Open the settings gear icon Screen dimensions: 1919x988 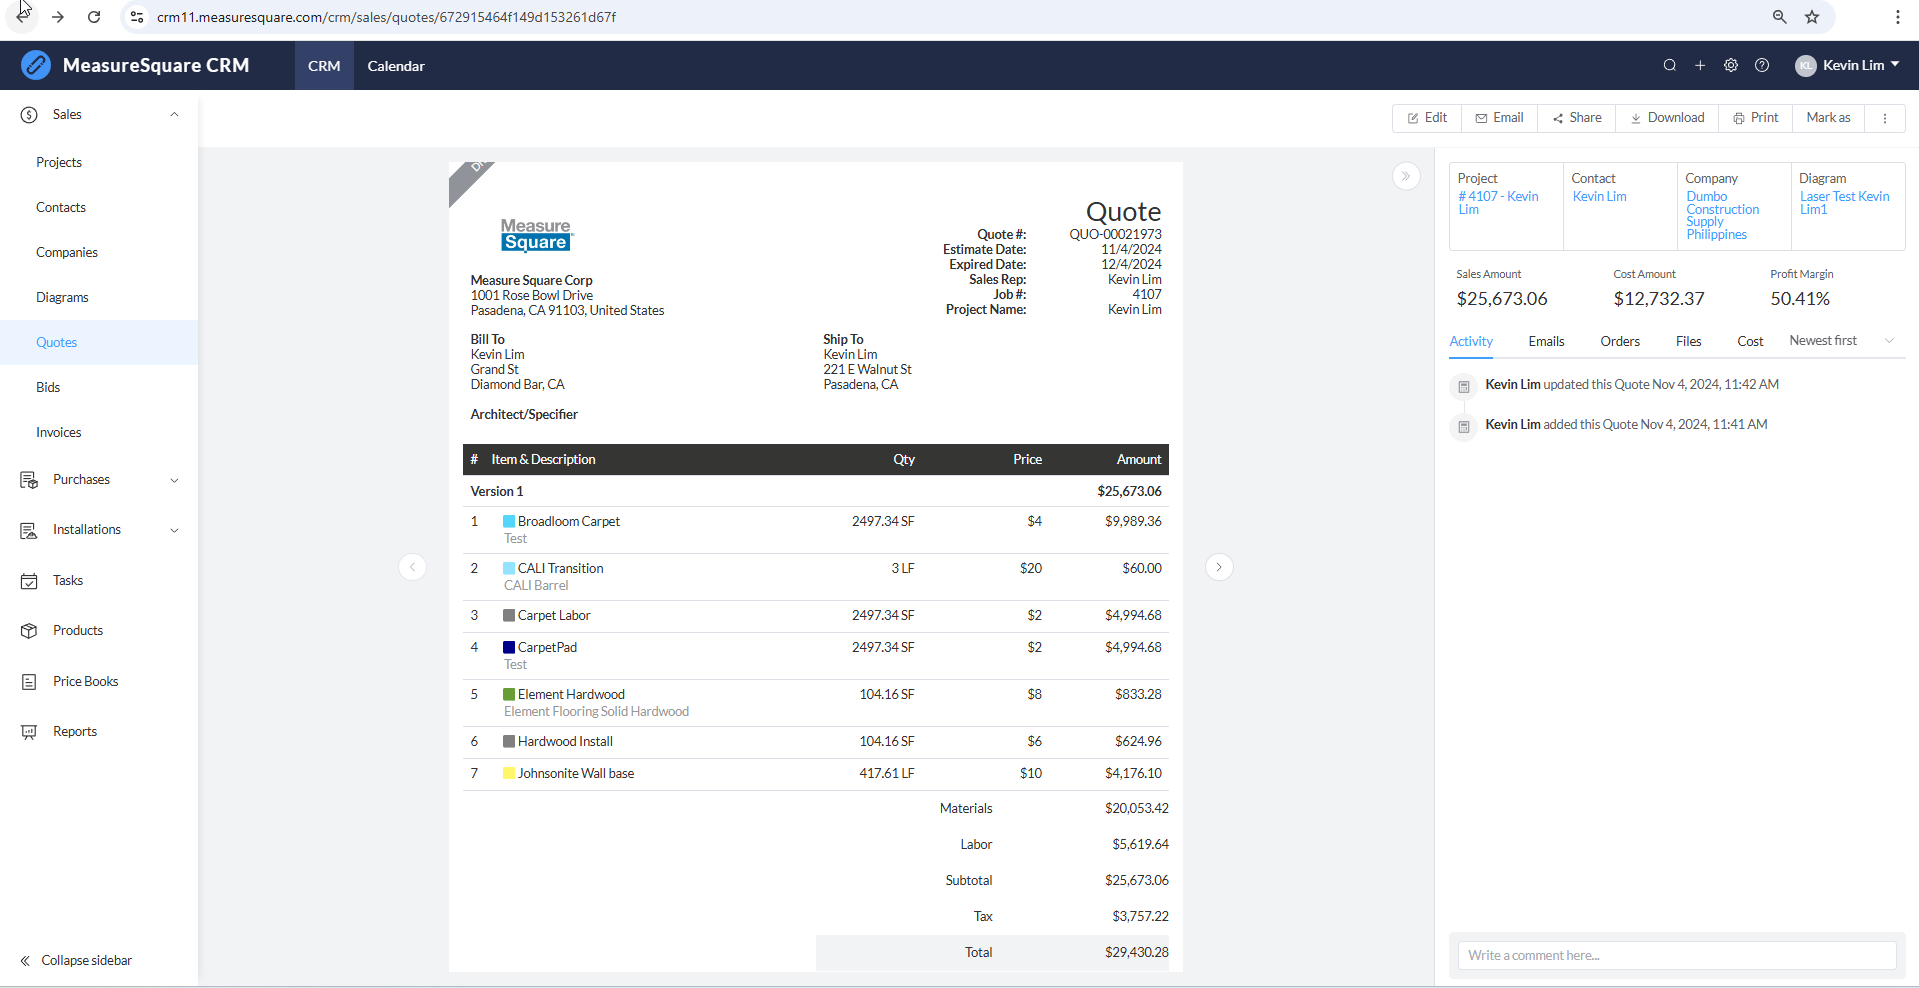(x=1731, y=65)
